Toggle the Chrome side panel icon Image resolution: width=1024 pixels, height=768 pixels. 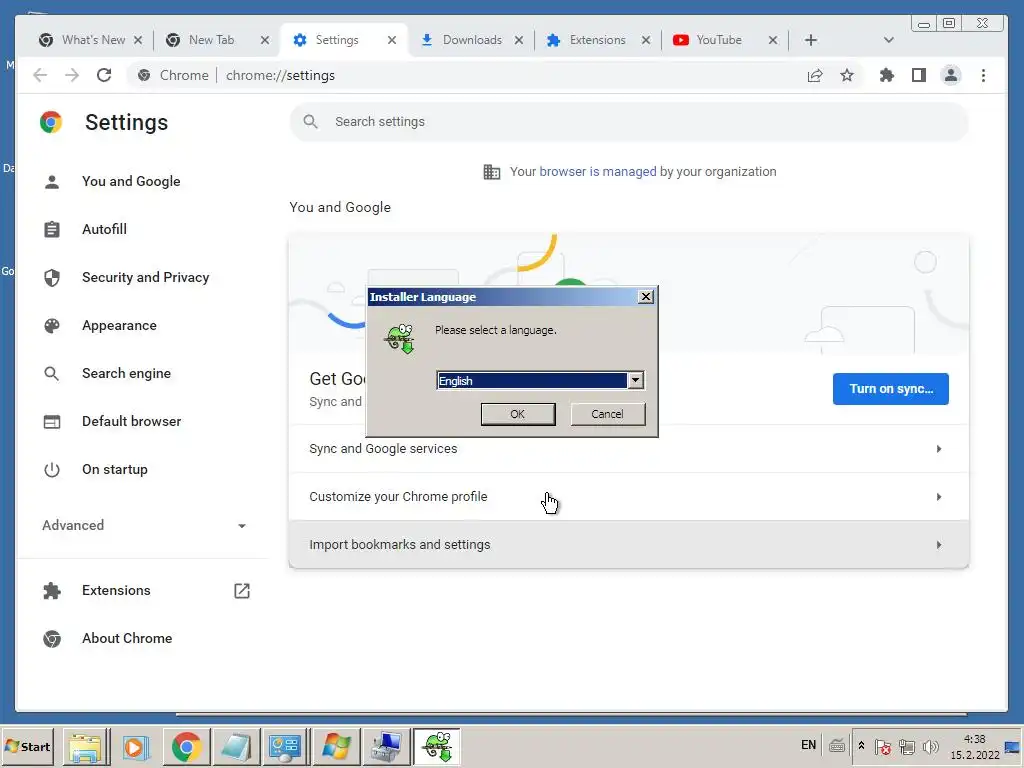(919, 76)
